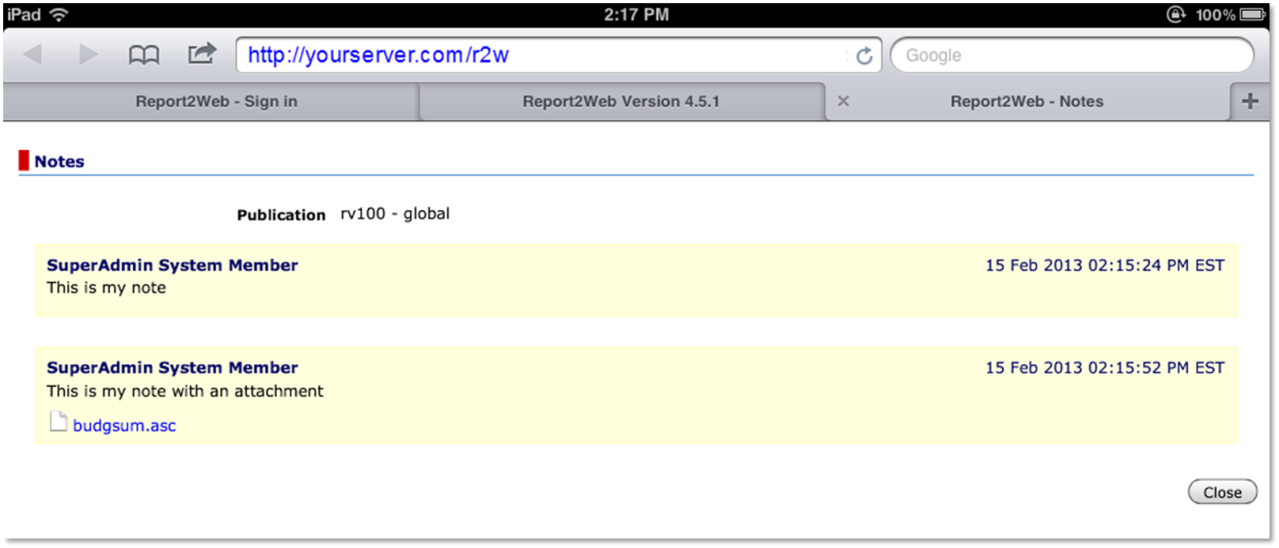The height and width of the screenshot is (548, 1279).
Task: Tap the Google search field
Action: point(1071,56)
